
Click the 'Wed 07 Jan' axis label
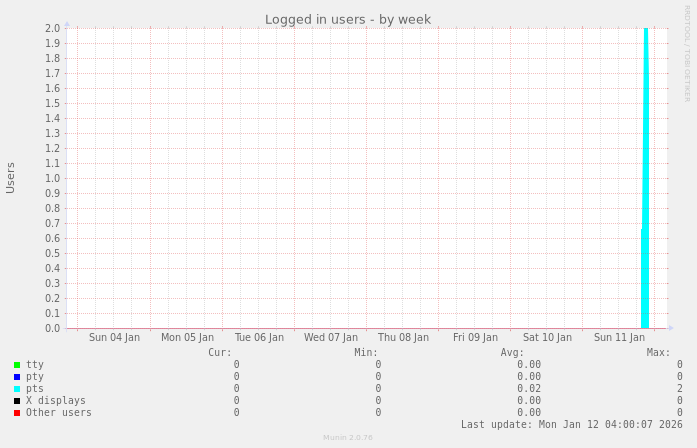point(331,337)
